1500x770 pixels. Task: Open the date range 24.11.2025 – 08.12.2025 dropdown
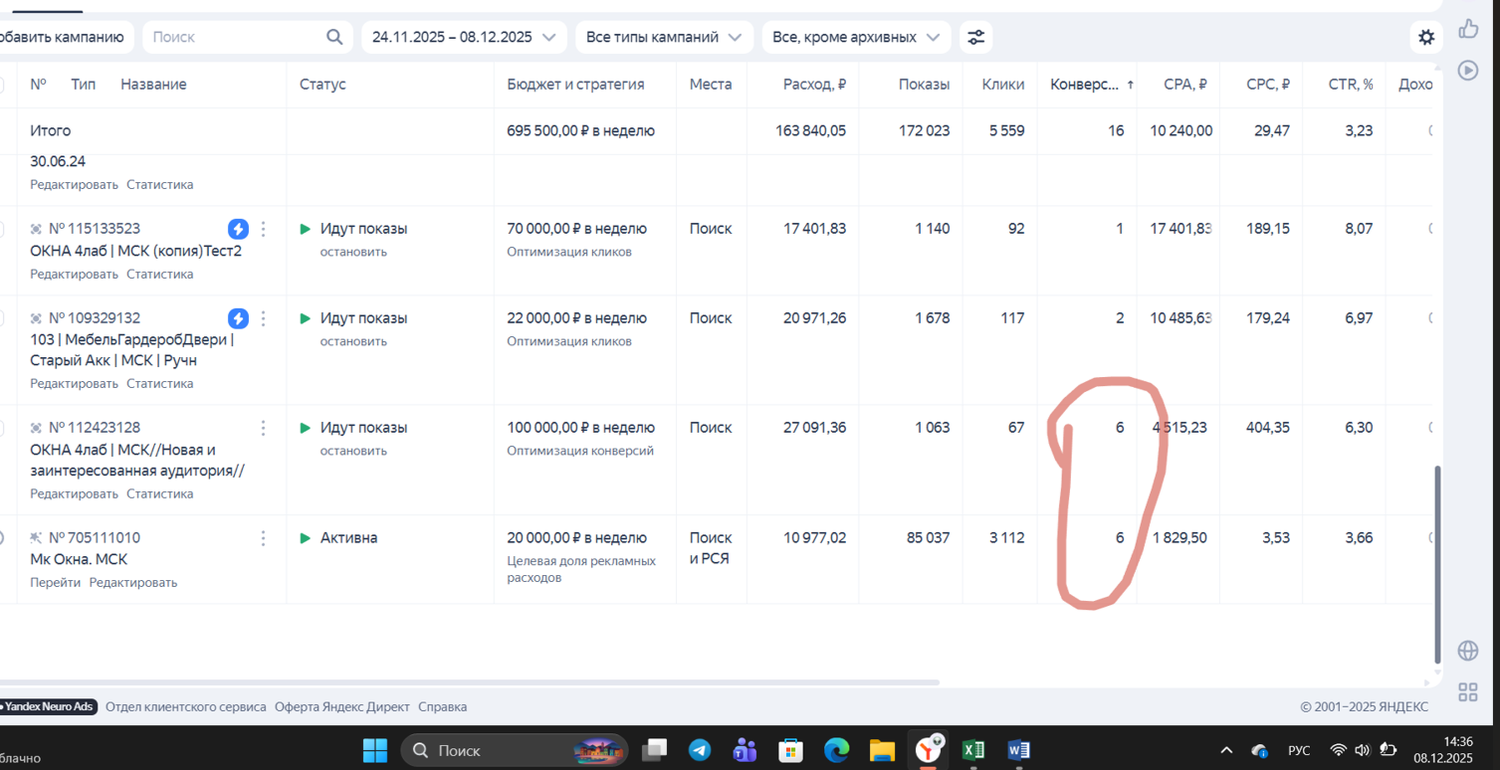click(464, 37)
